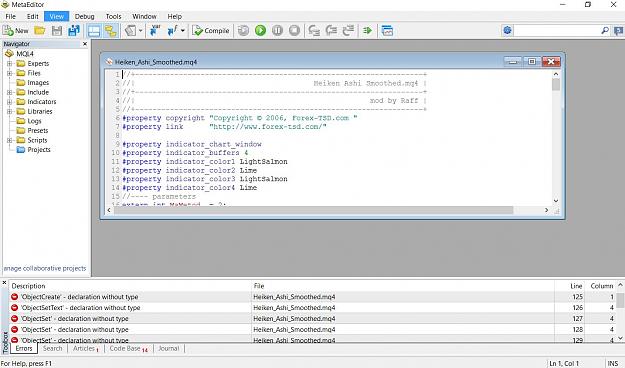Expand the Files folder
Screen dimensions: 625x368
pyautogui.click(x=10, y=73)
